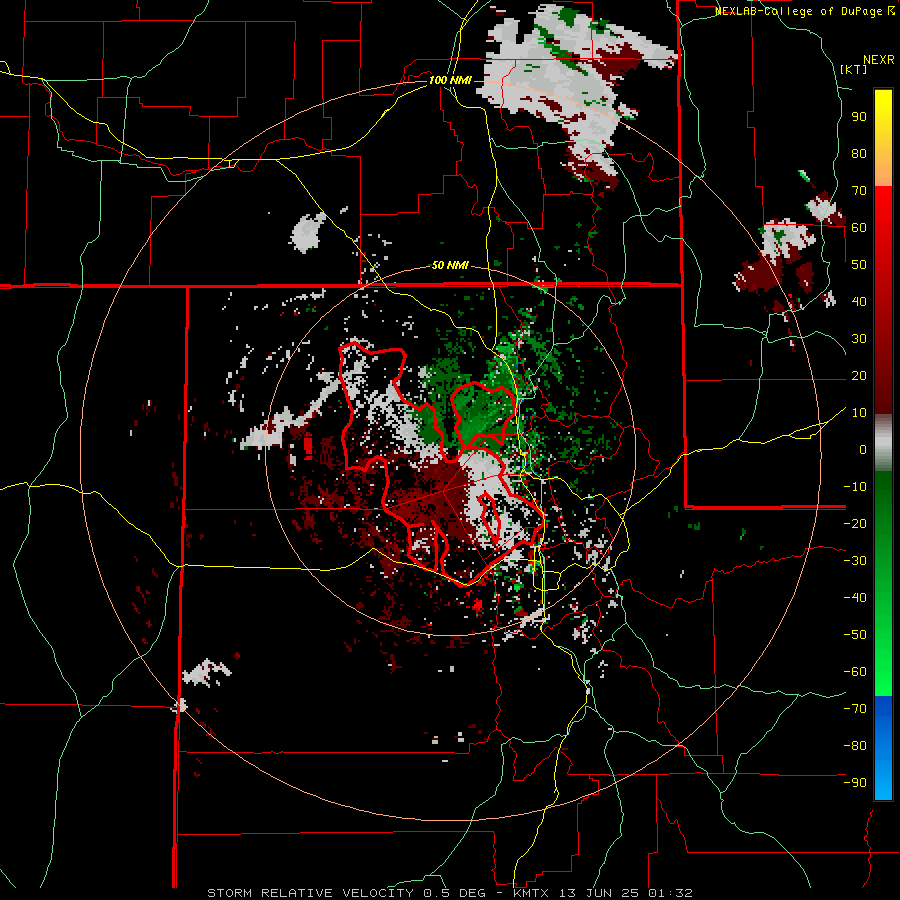Click the "KMTX" radar site identifier
This screenshot has height=900, width=900.
pos(531,893)
